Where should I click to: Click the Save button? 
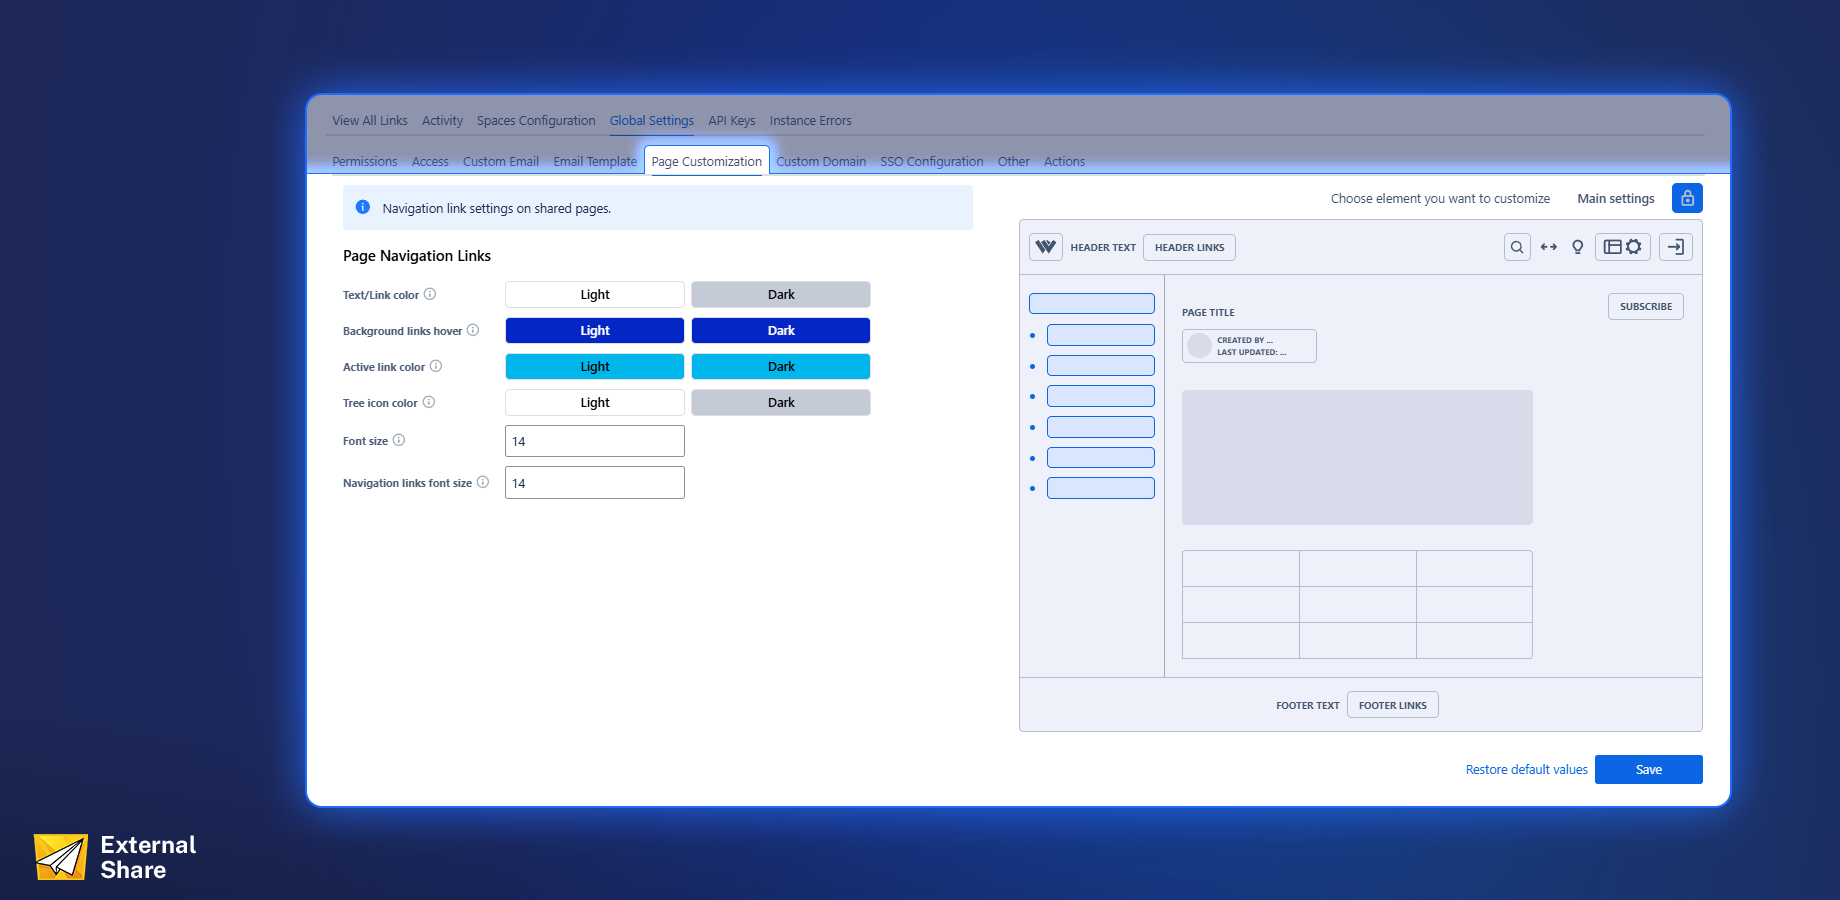(1649, 769)
